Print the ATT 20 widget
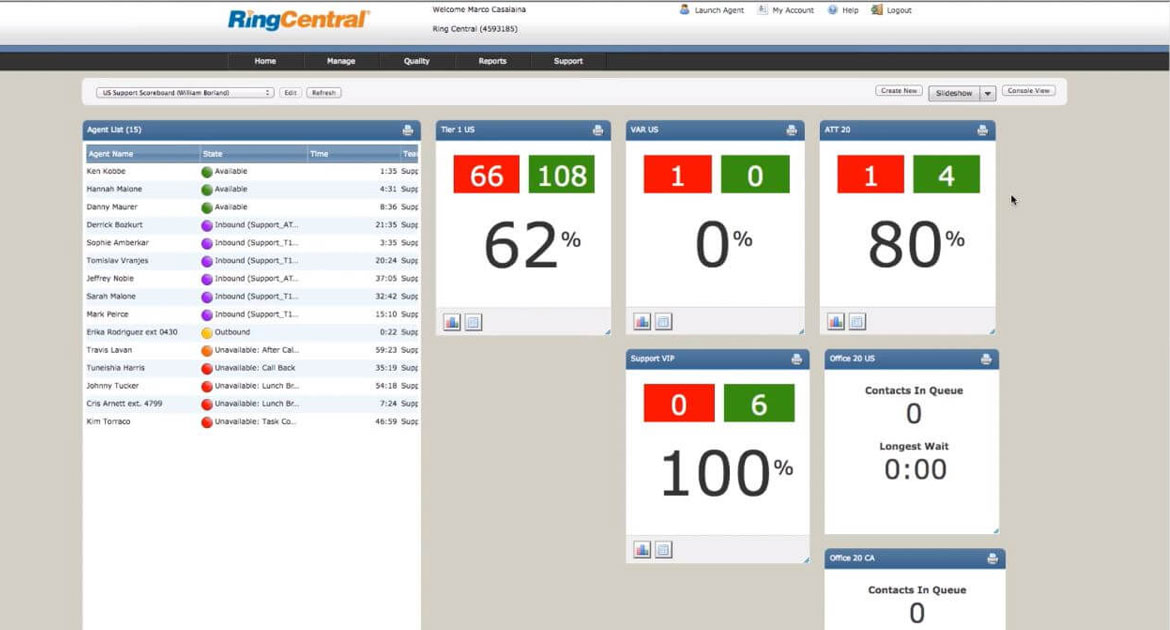 coord(982,130)
